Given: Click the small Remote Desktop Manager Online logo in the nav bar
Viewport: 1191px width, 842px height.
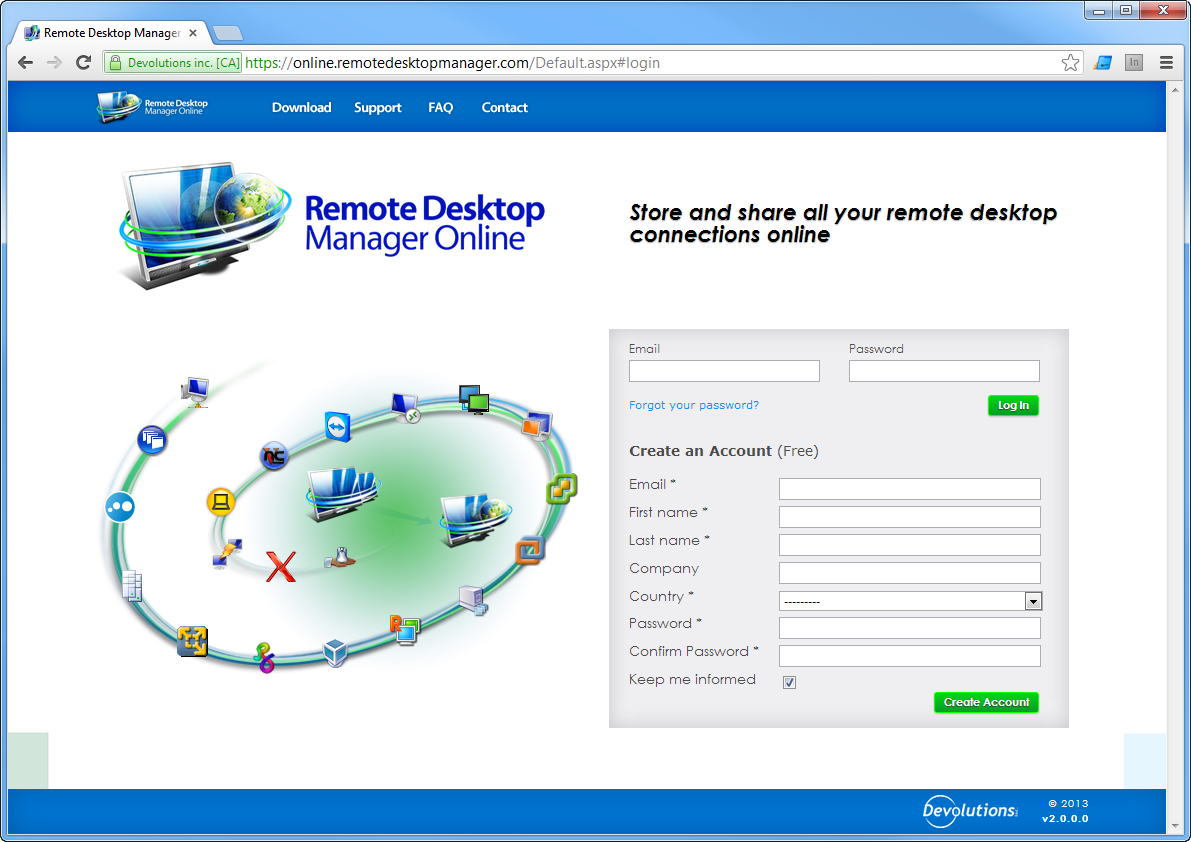Looking at the screenshot, I should point(152,107).
